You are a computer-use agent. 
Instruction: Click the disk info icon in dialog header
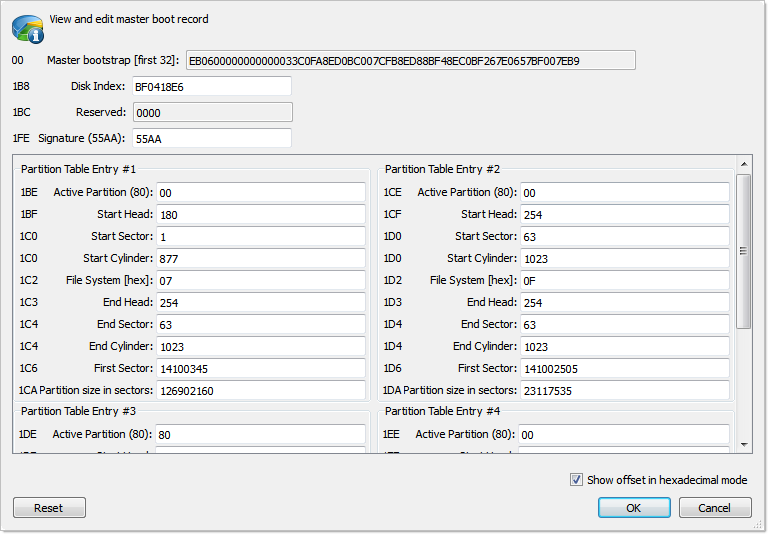(x=27, y=29)
